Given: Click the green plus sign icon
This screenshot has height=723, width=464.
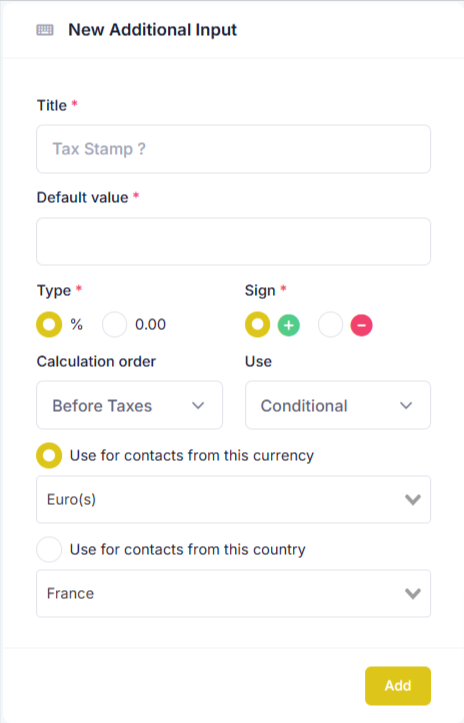Looking at the screenshot, I should click(289, 325).
